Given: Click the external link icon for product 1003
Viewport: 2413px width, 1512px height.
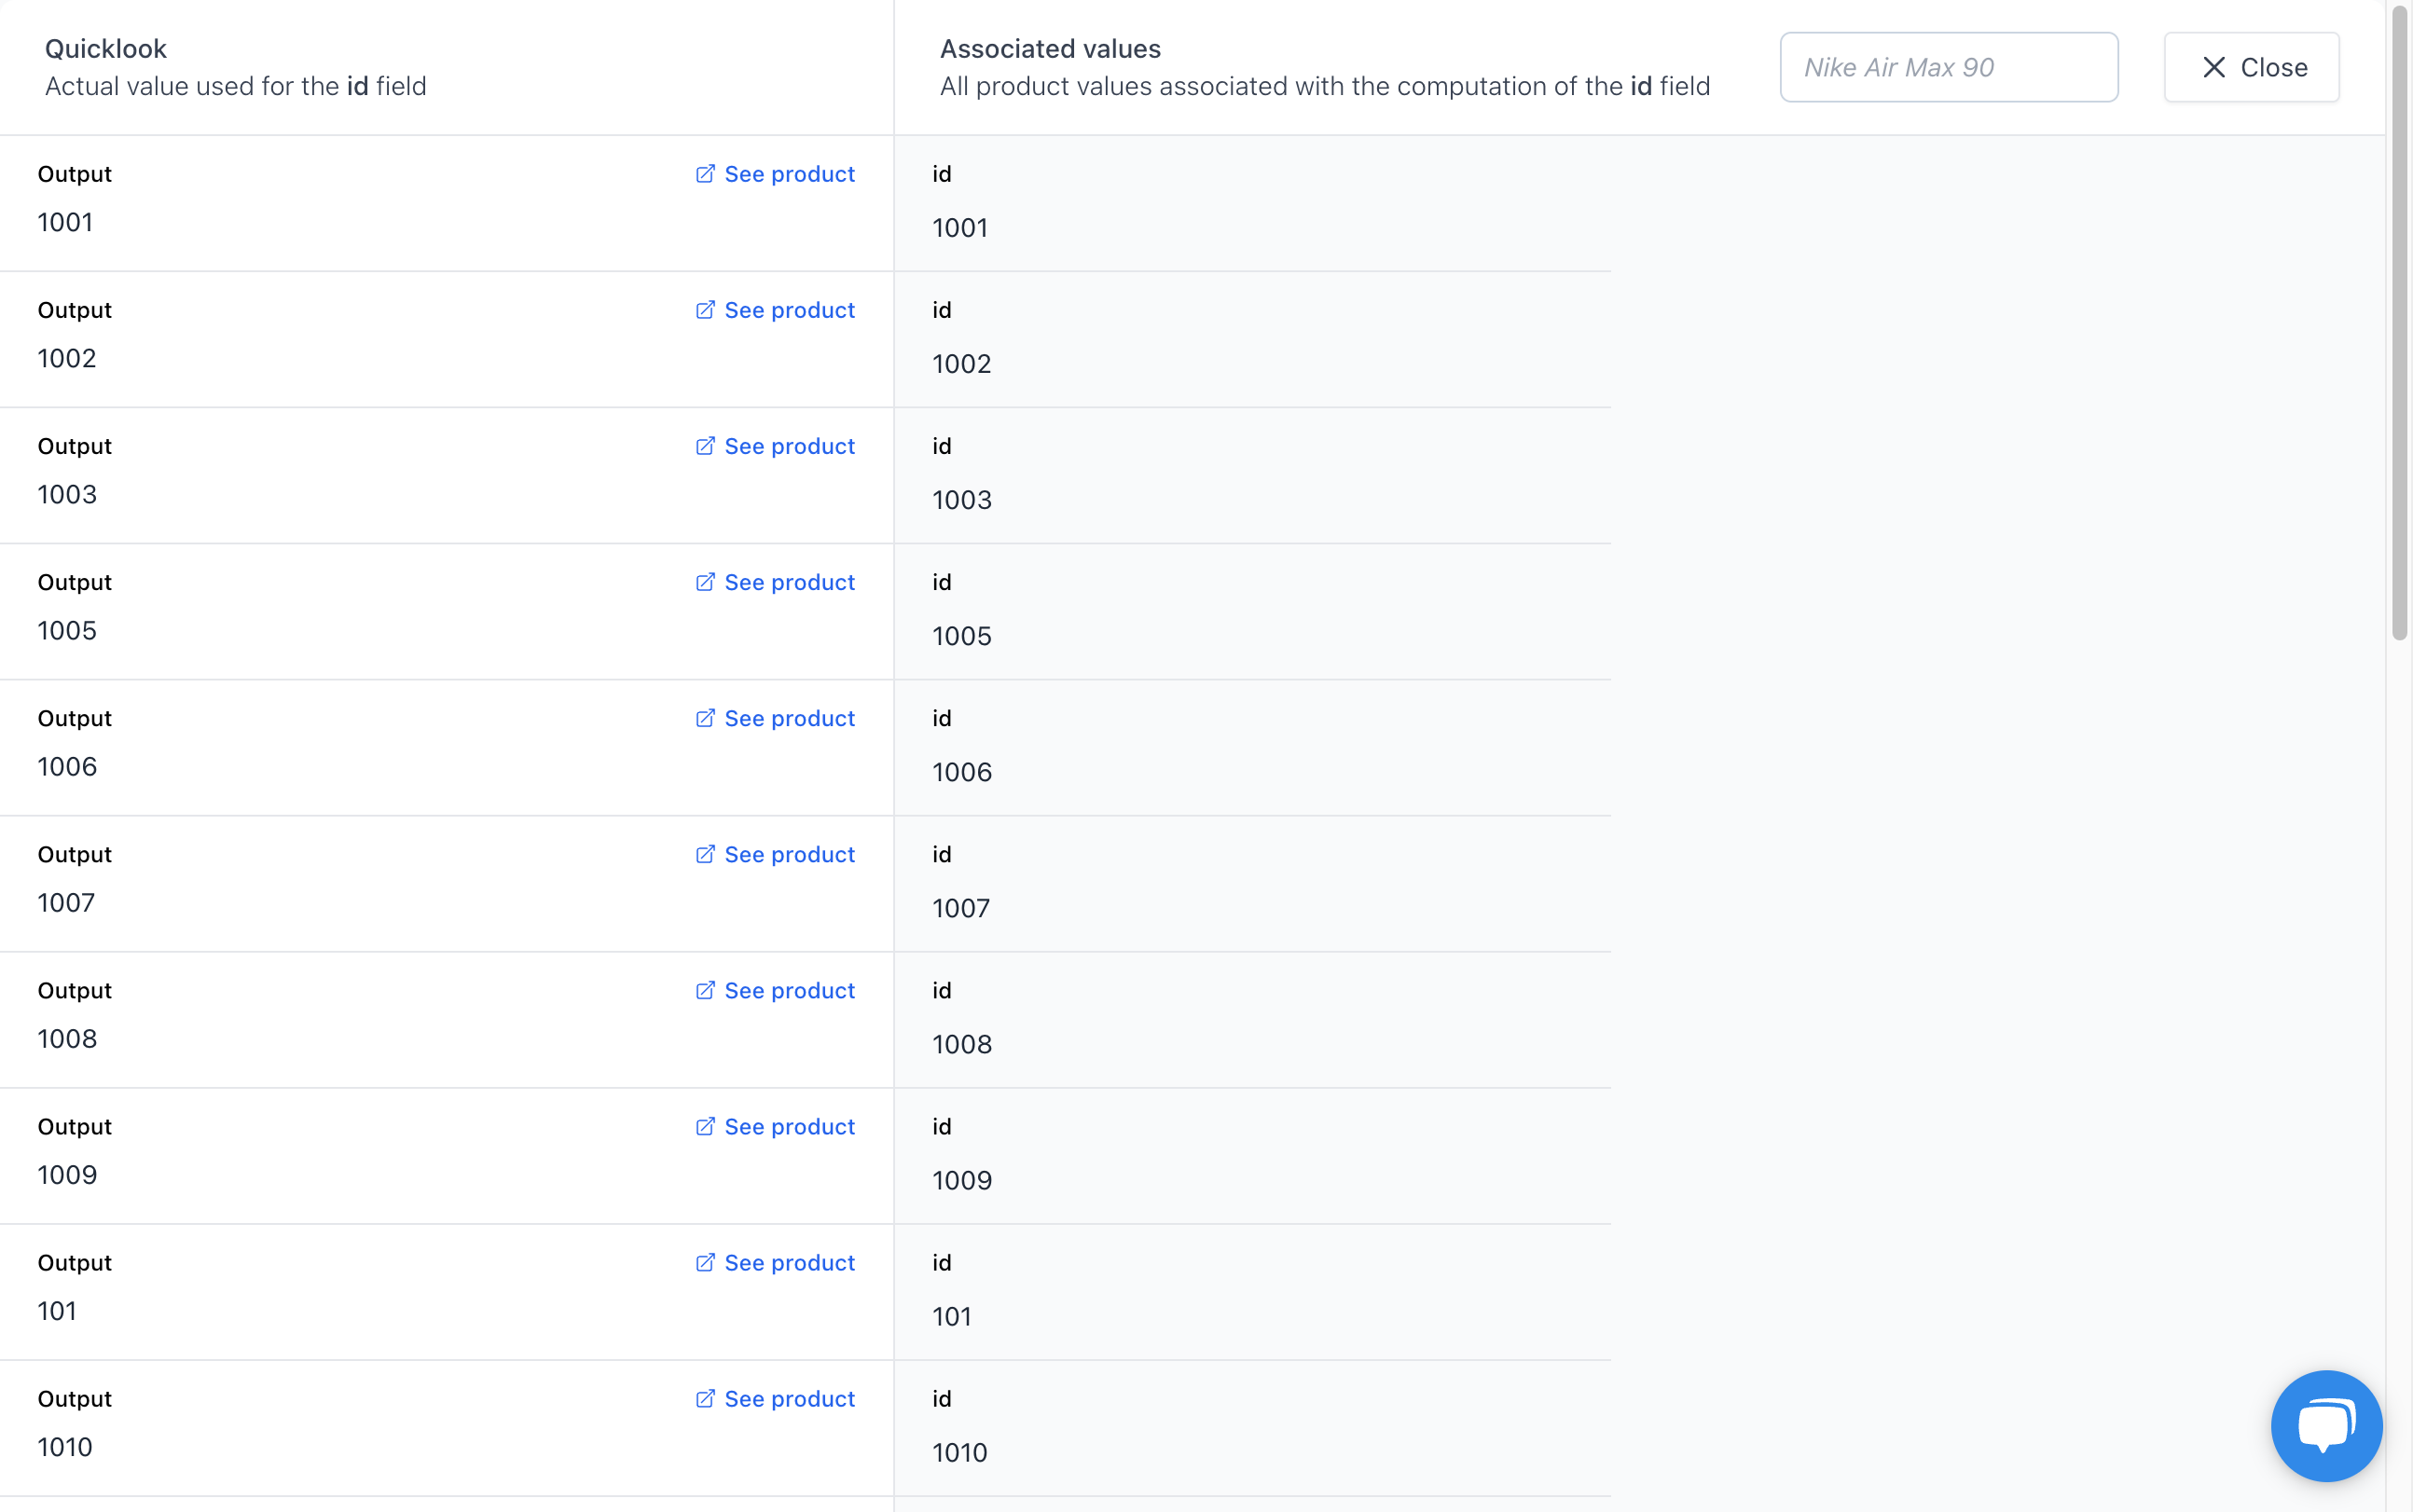Looking at the screenshot, I should click(x=704, y=446).
